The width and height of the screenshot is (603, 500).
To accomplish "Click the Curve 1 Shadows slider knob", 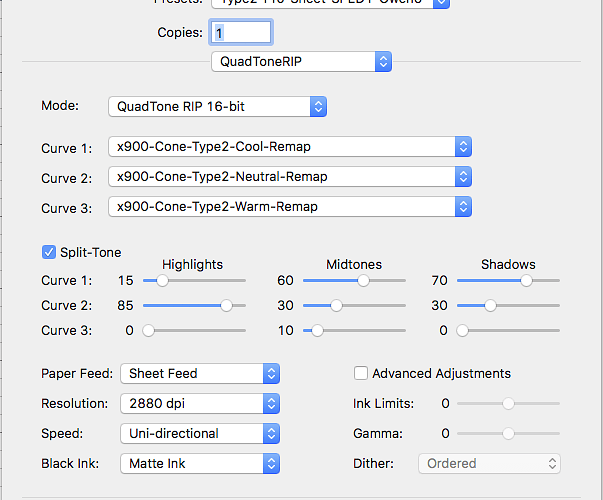I will coord(526,280).
